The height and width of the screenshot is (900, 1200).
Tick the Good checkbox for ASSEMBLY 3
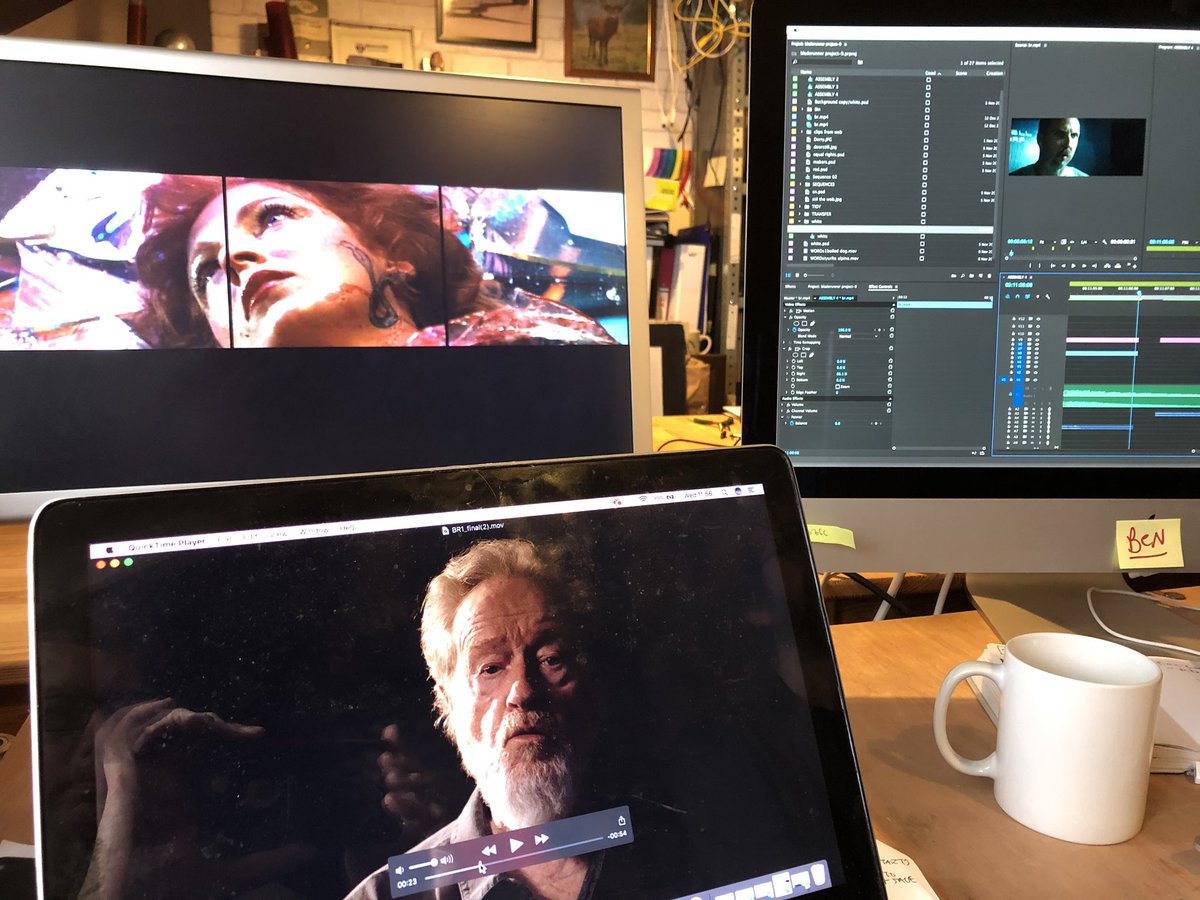(928, 86)
